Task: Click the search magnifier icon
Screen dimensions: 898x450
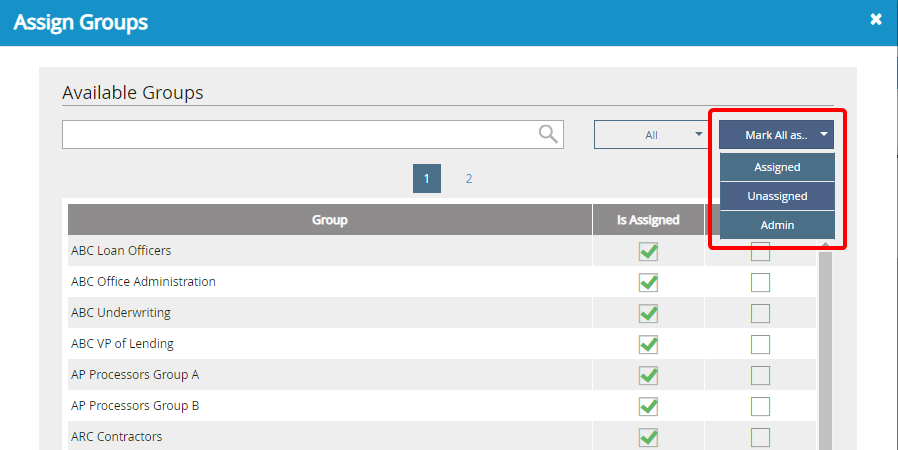Action: [548, 134]
